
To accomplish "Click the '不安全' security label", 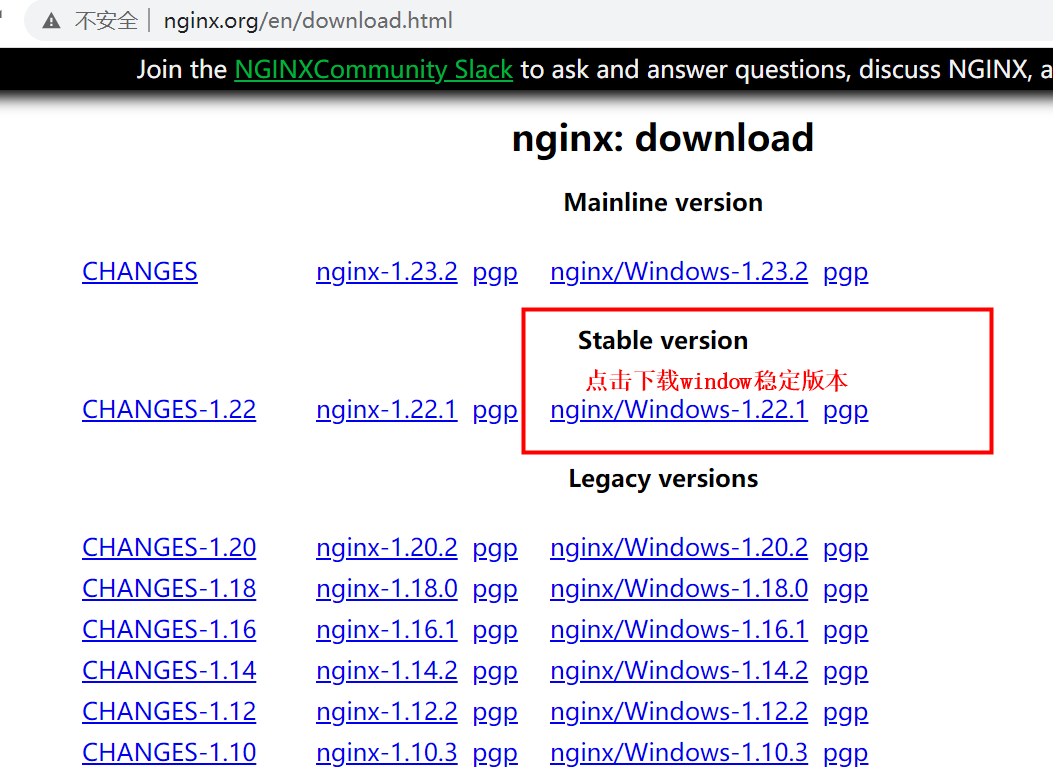I will tap(106, 21).
